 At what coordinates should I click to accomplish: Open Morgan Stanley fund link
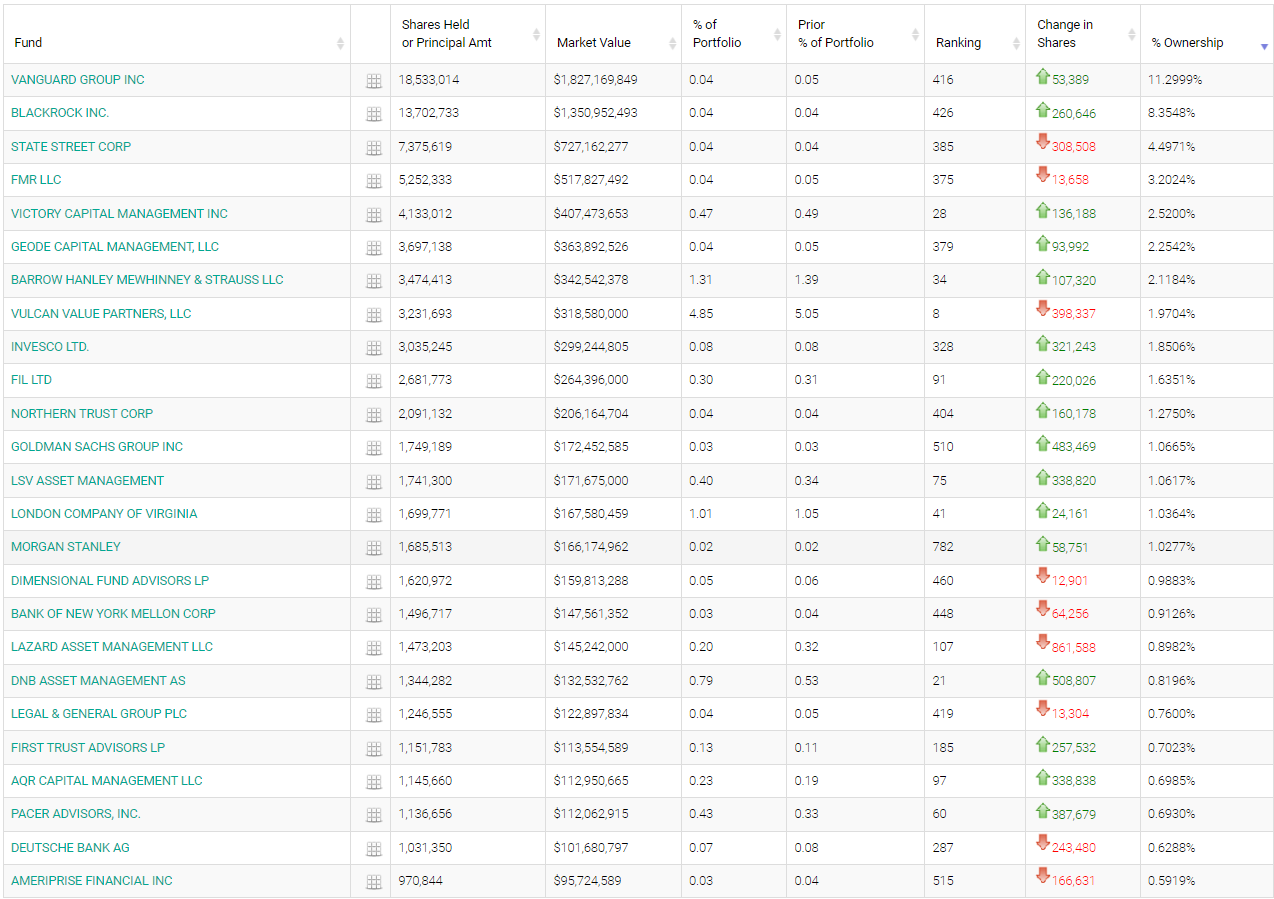click(x=66, y=547)
